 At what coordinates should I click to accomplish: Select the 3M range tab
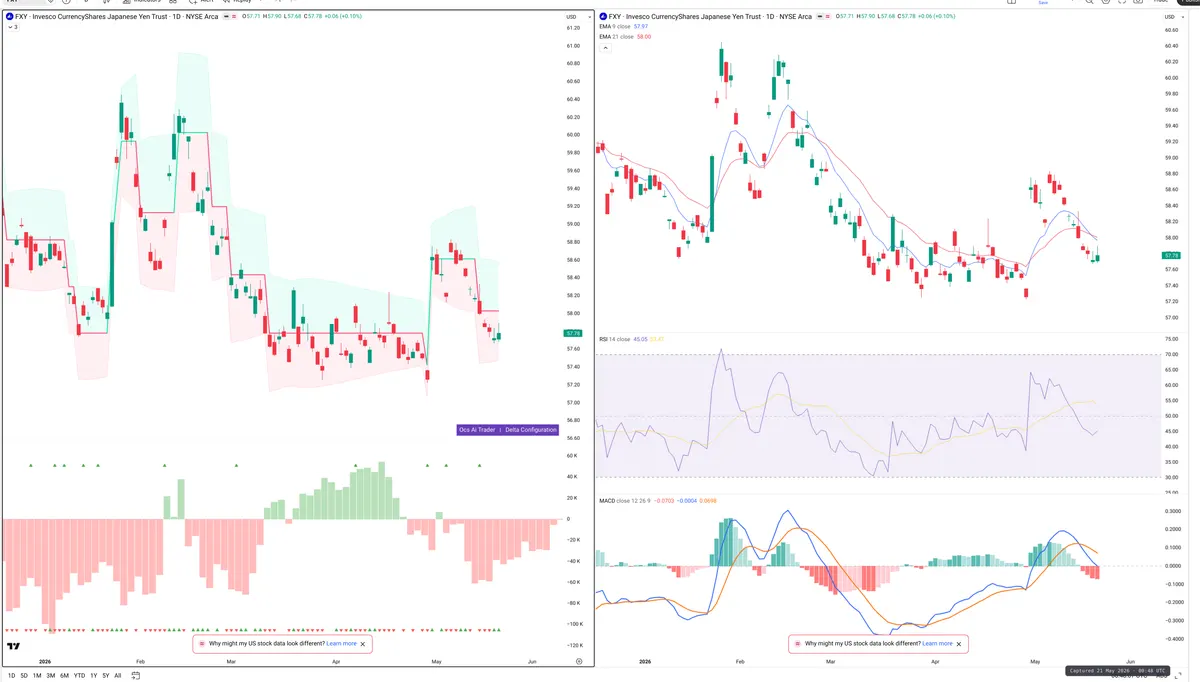point(51,676)
